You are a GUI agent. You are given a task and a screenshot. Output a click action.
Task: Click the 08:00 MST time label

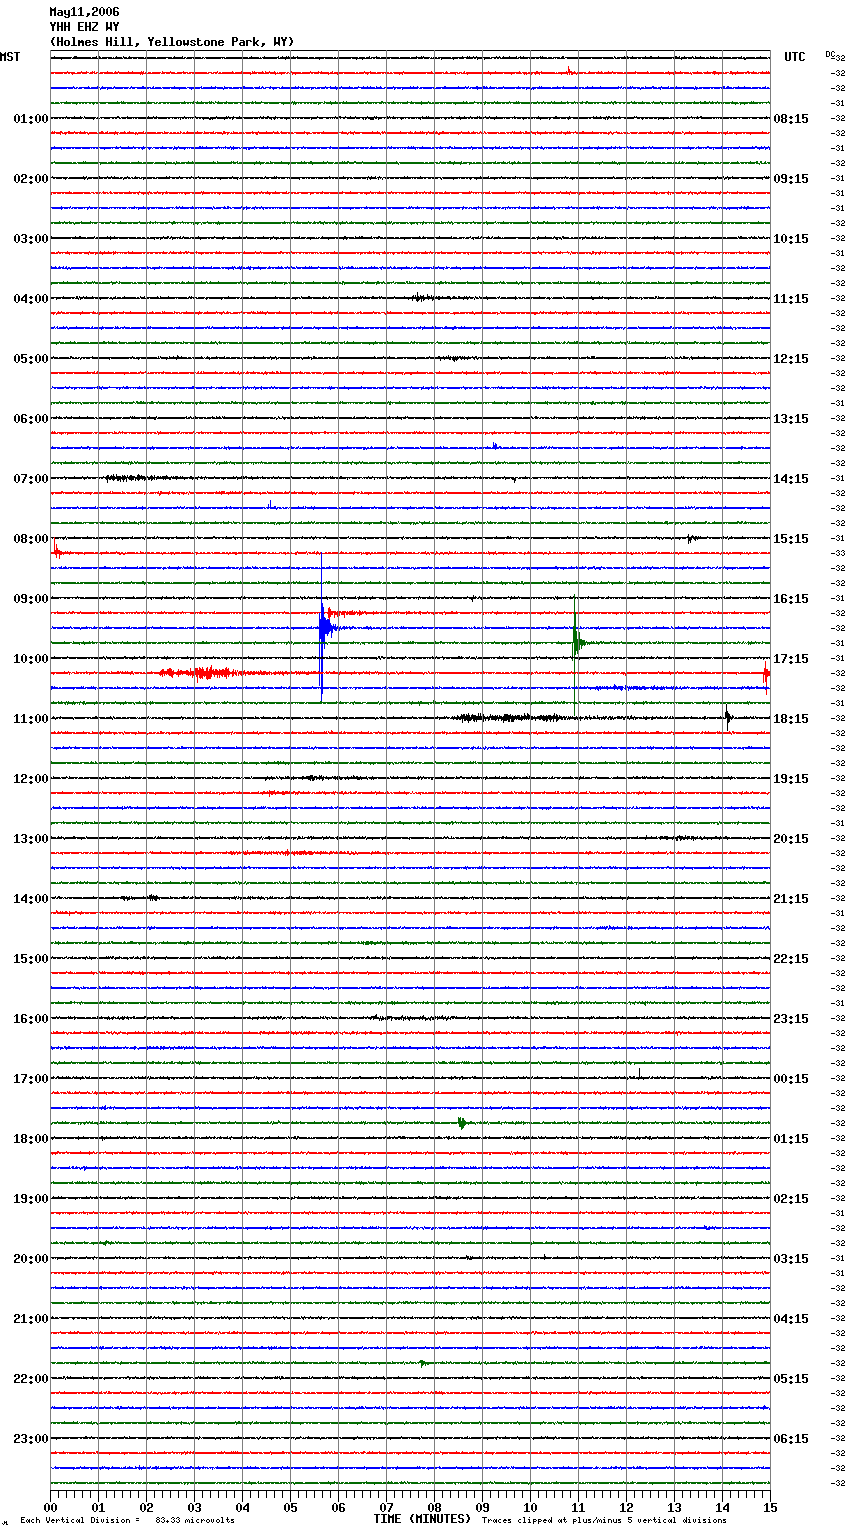31,539
